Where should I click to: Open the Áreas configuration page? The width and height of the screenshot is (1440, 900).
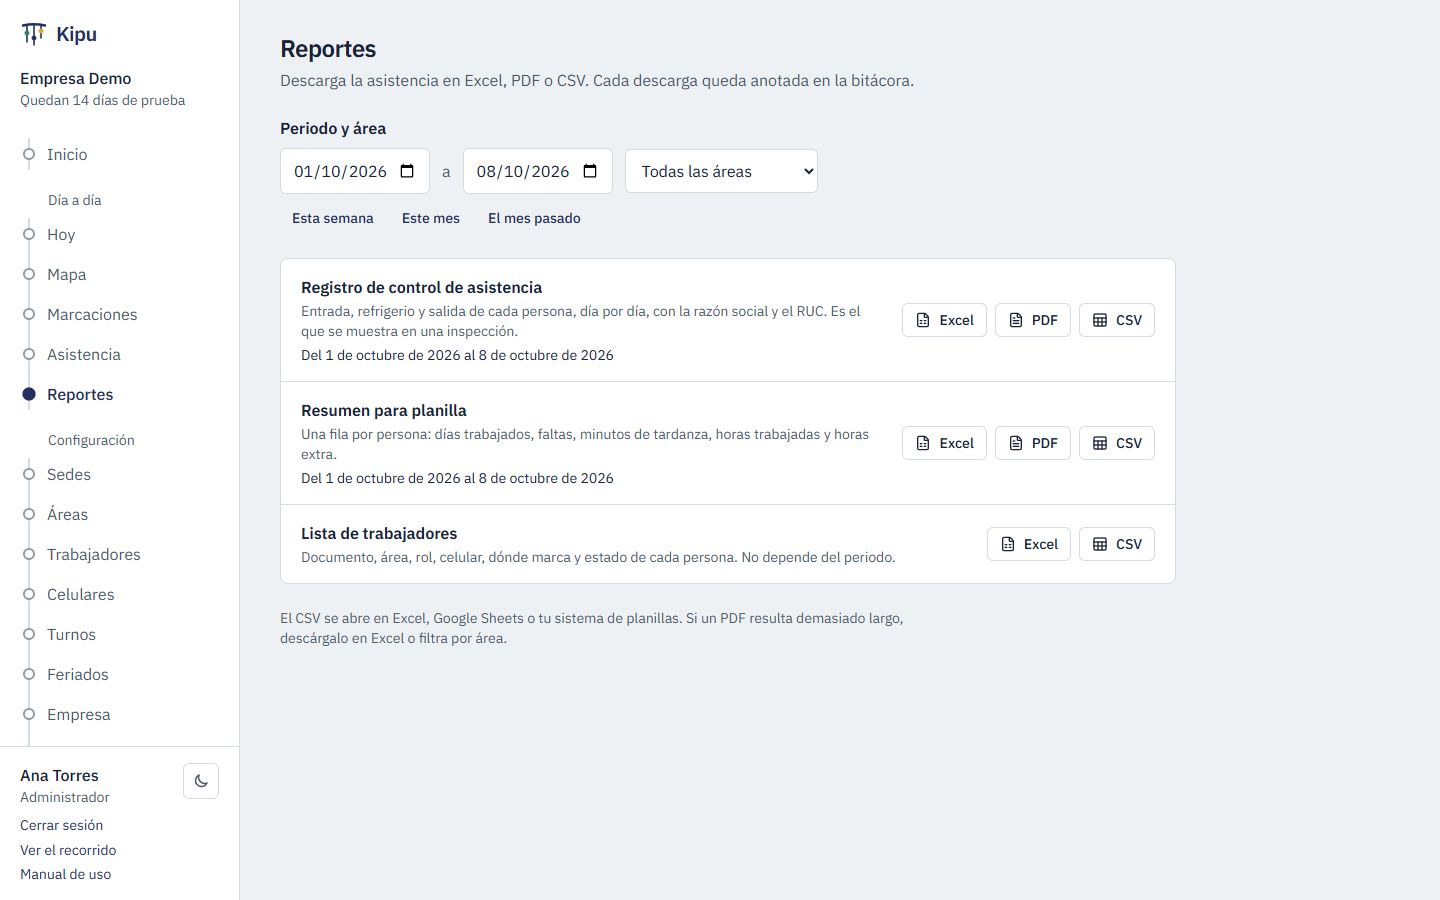click(x=67, y=514)
